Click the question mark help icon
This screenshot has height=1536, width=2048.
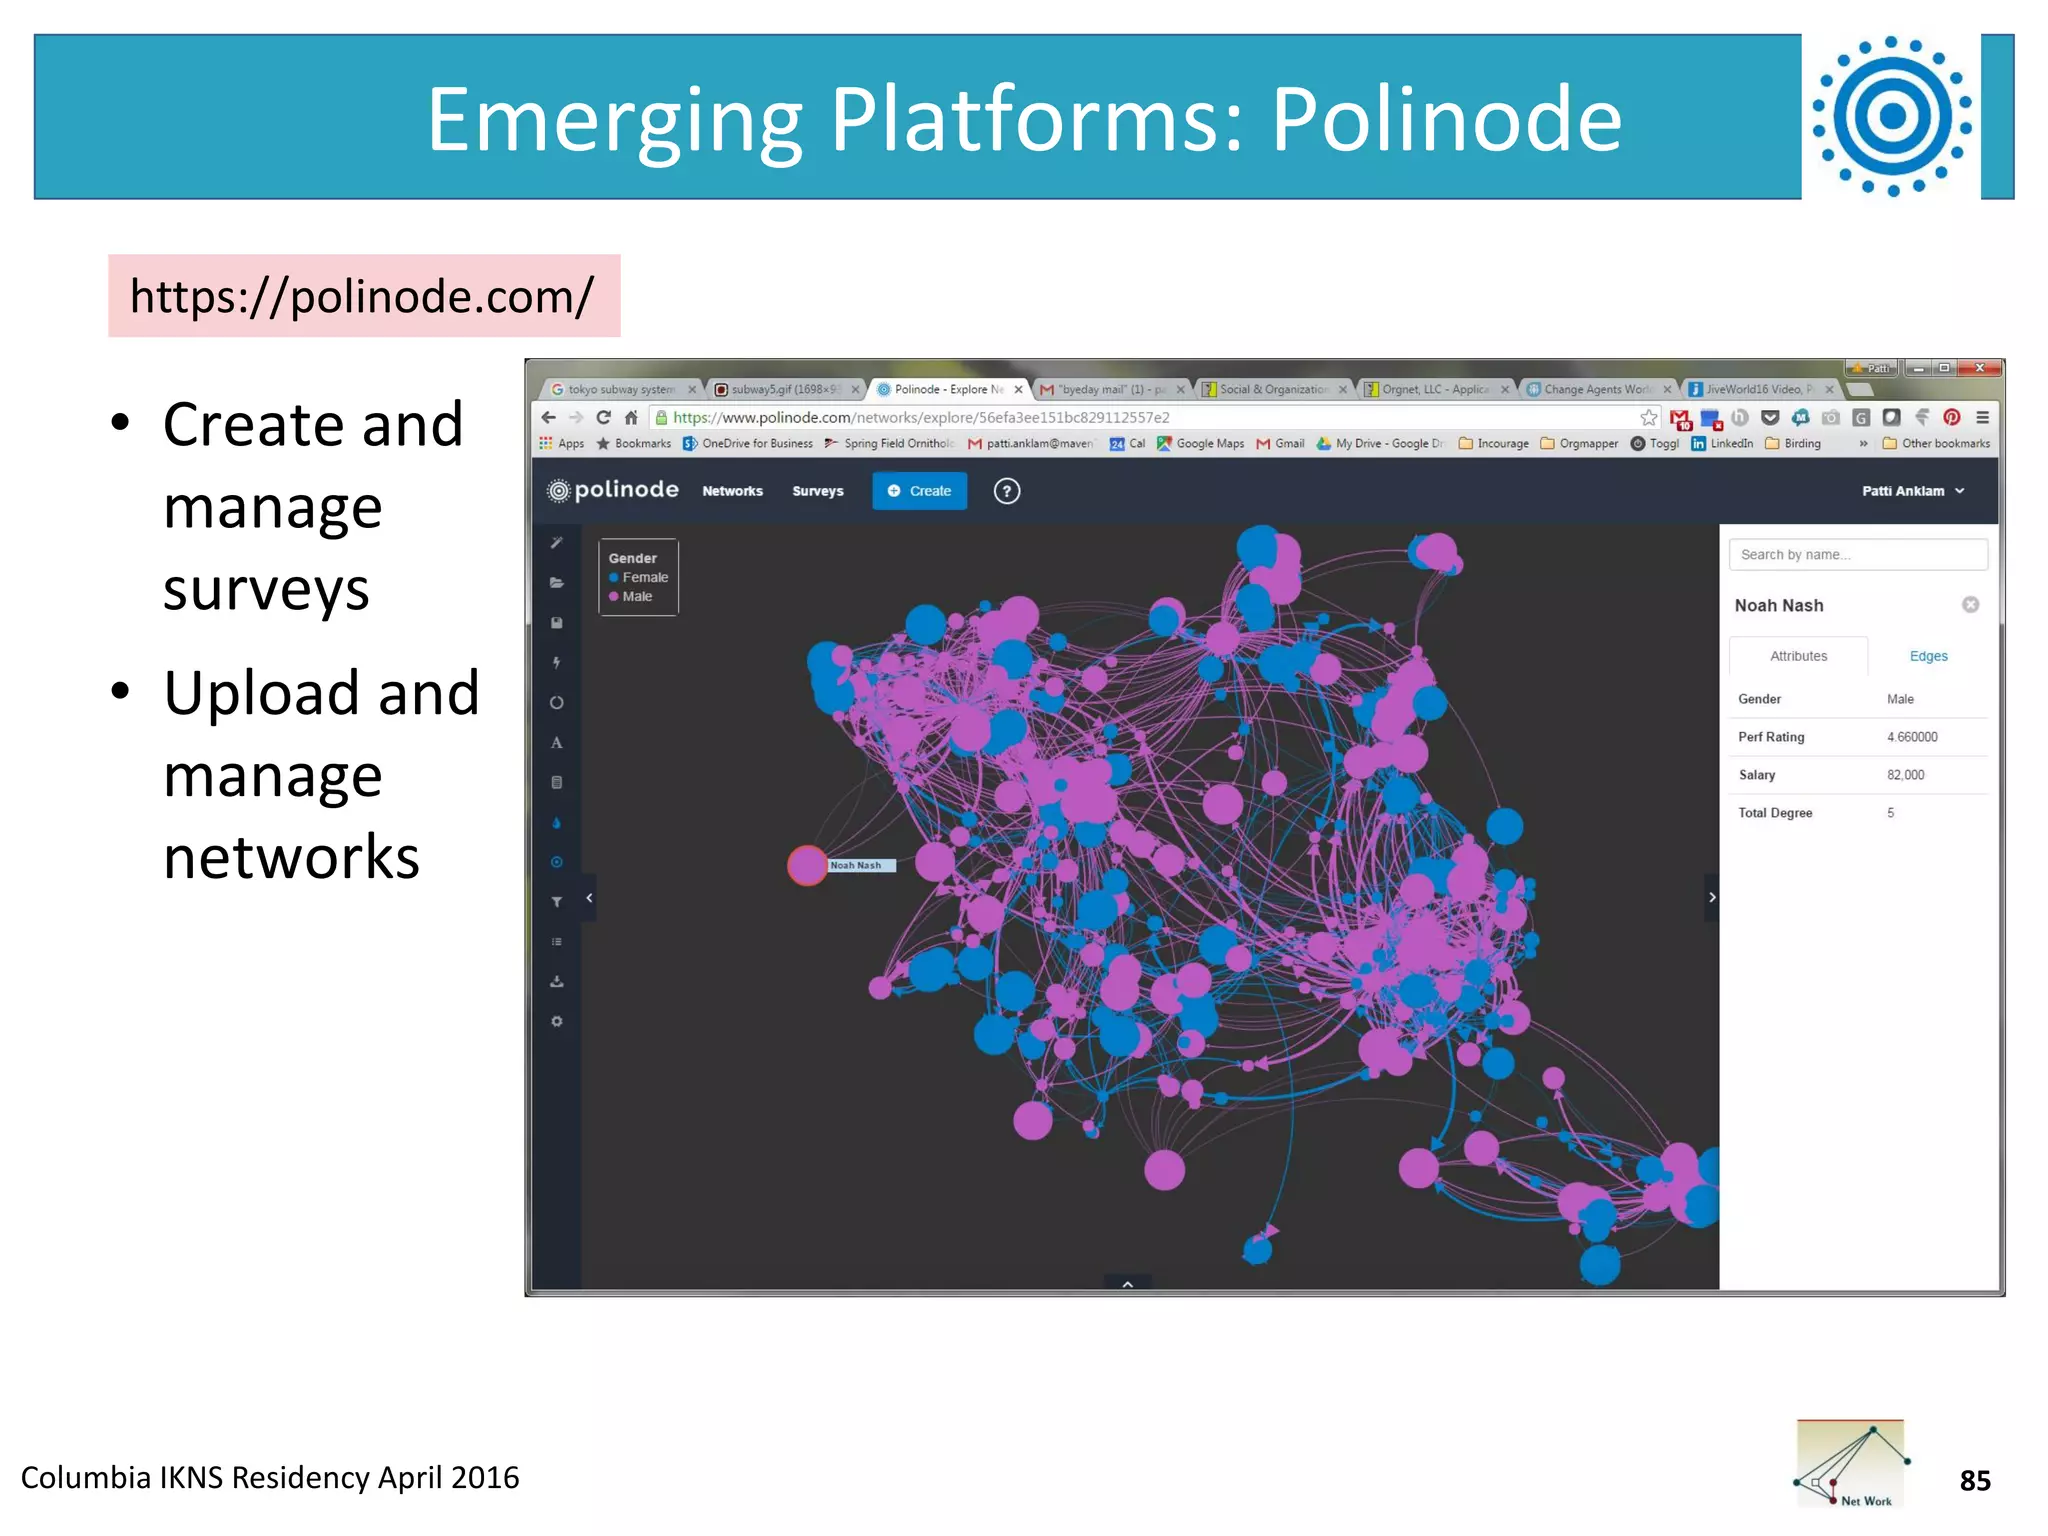pyautogui.click(x=1007, y=491)
